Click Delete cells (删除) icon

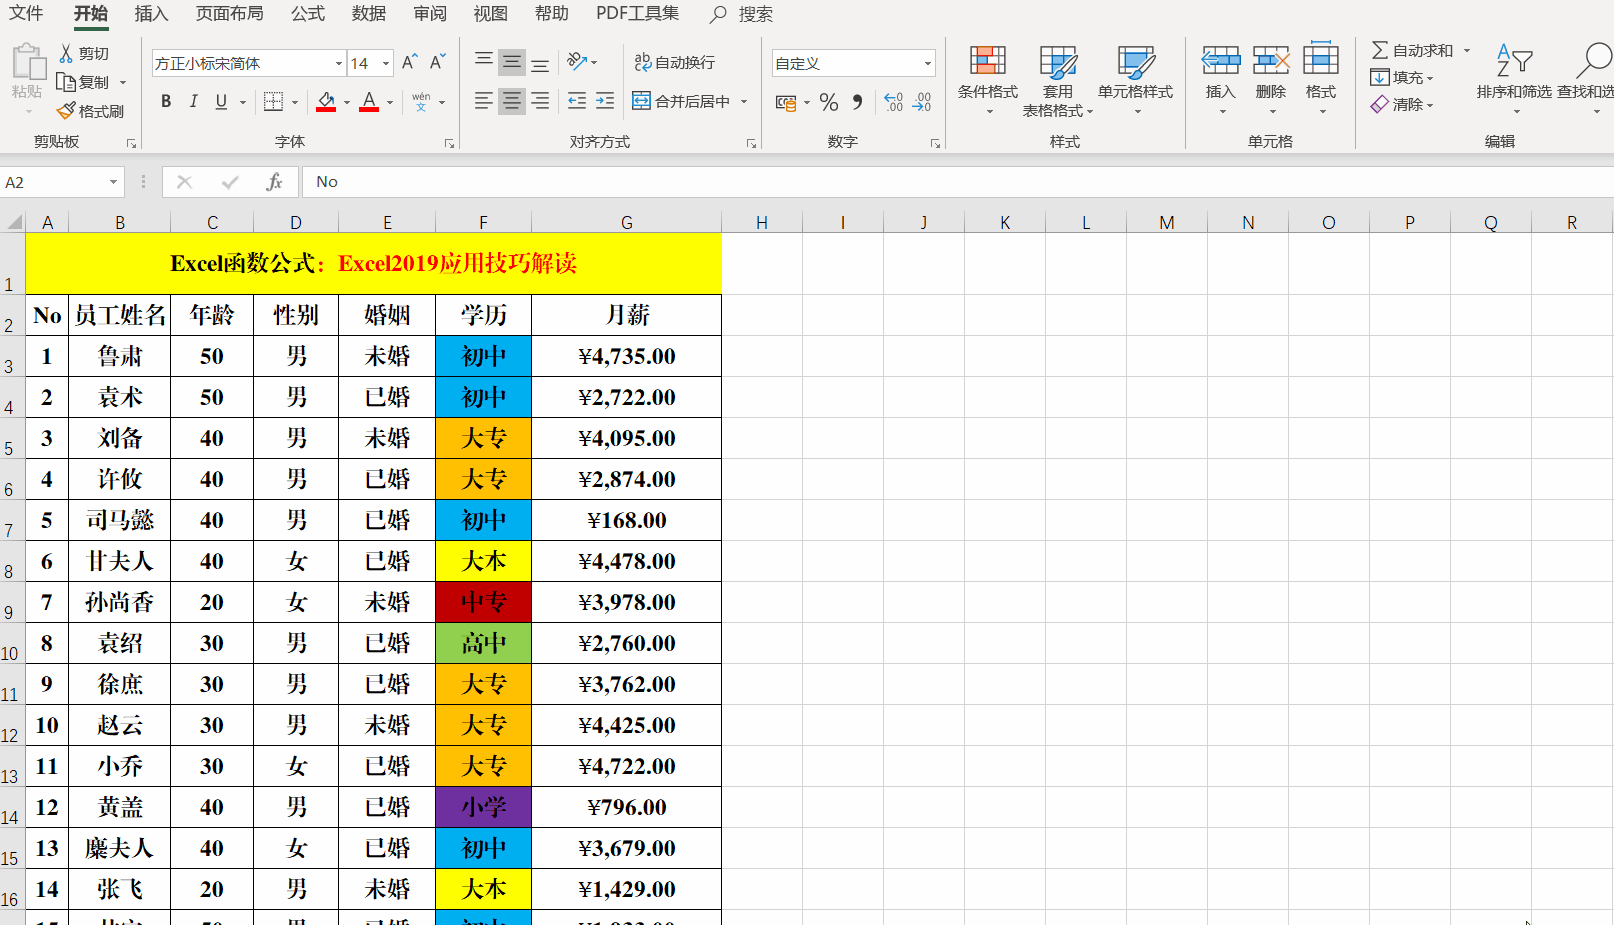(1271, 60)
